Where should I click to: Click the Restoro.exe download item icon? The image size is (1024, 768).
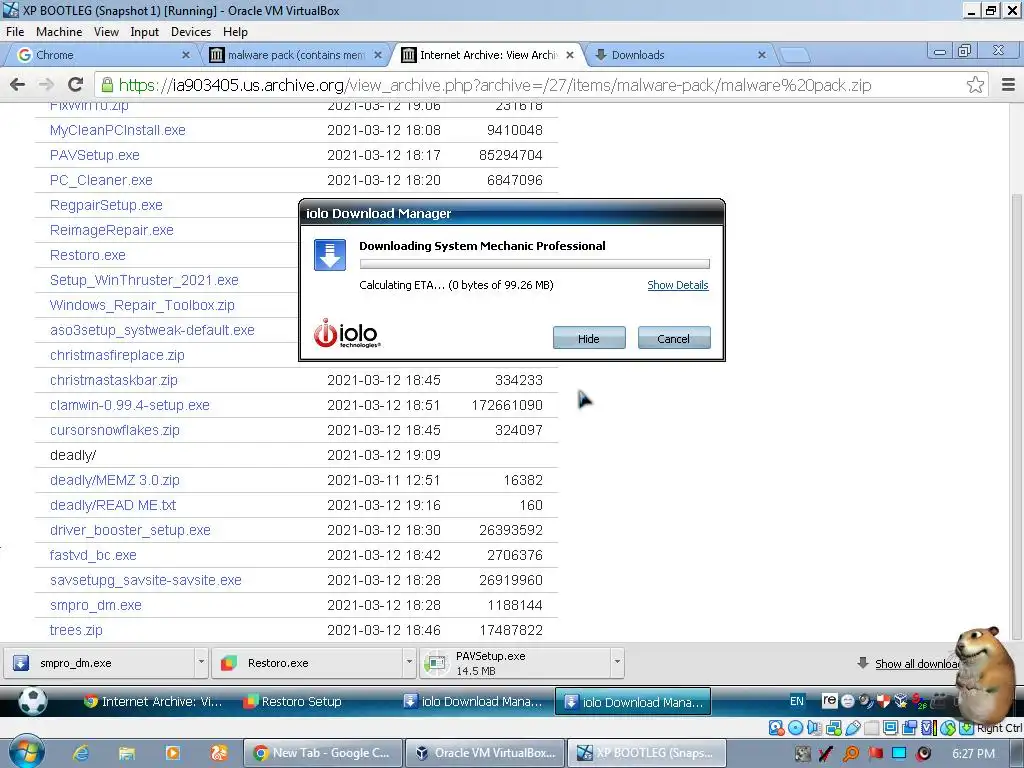point(229,663)
